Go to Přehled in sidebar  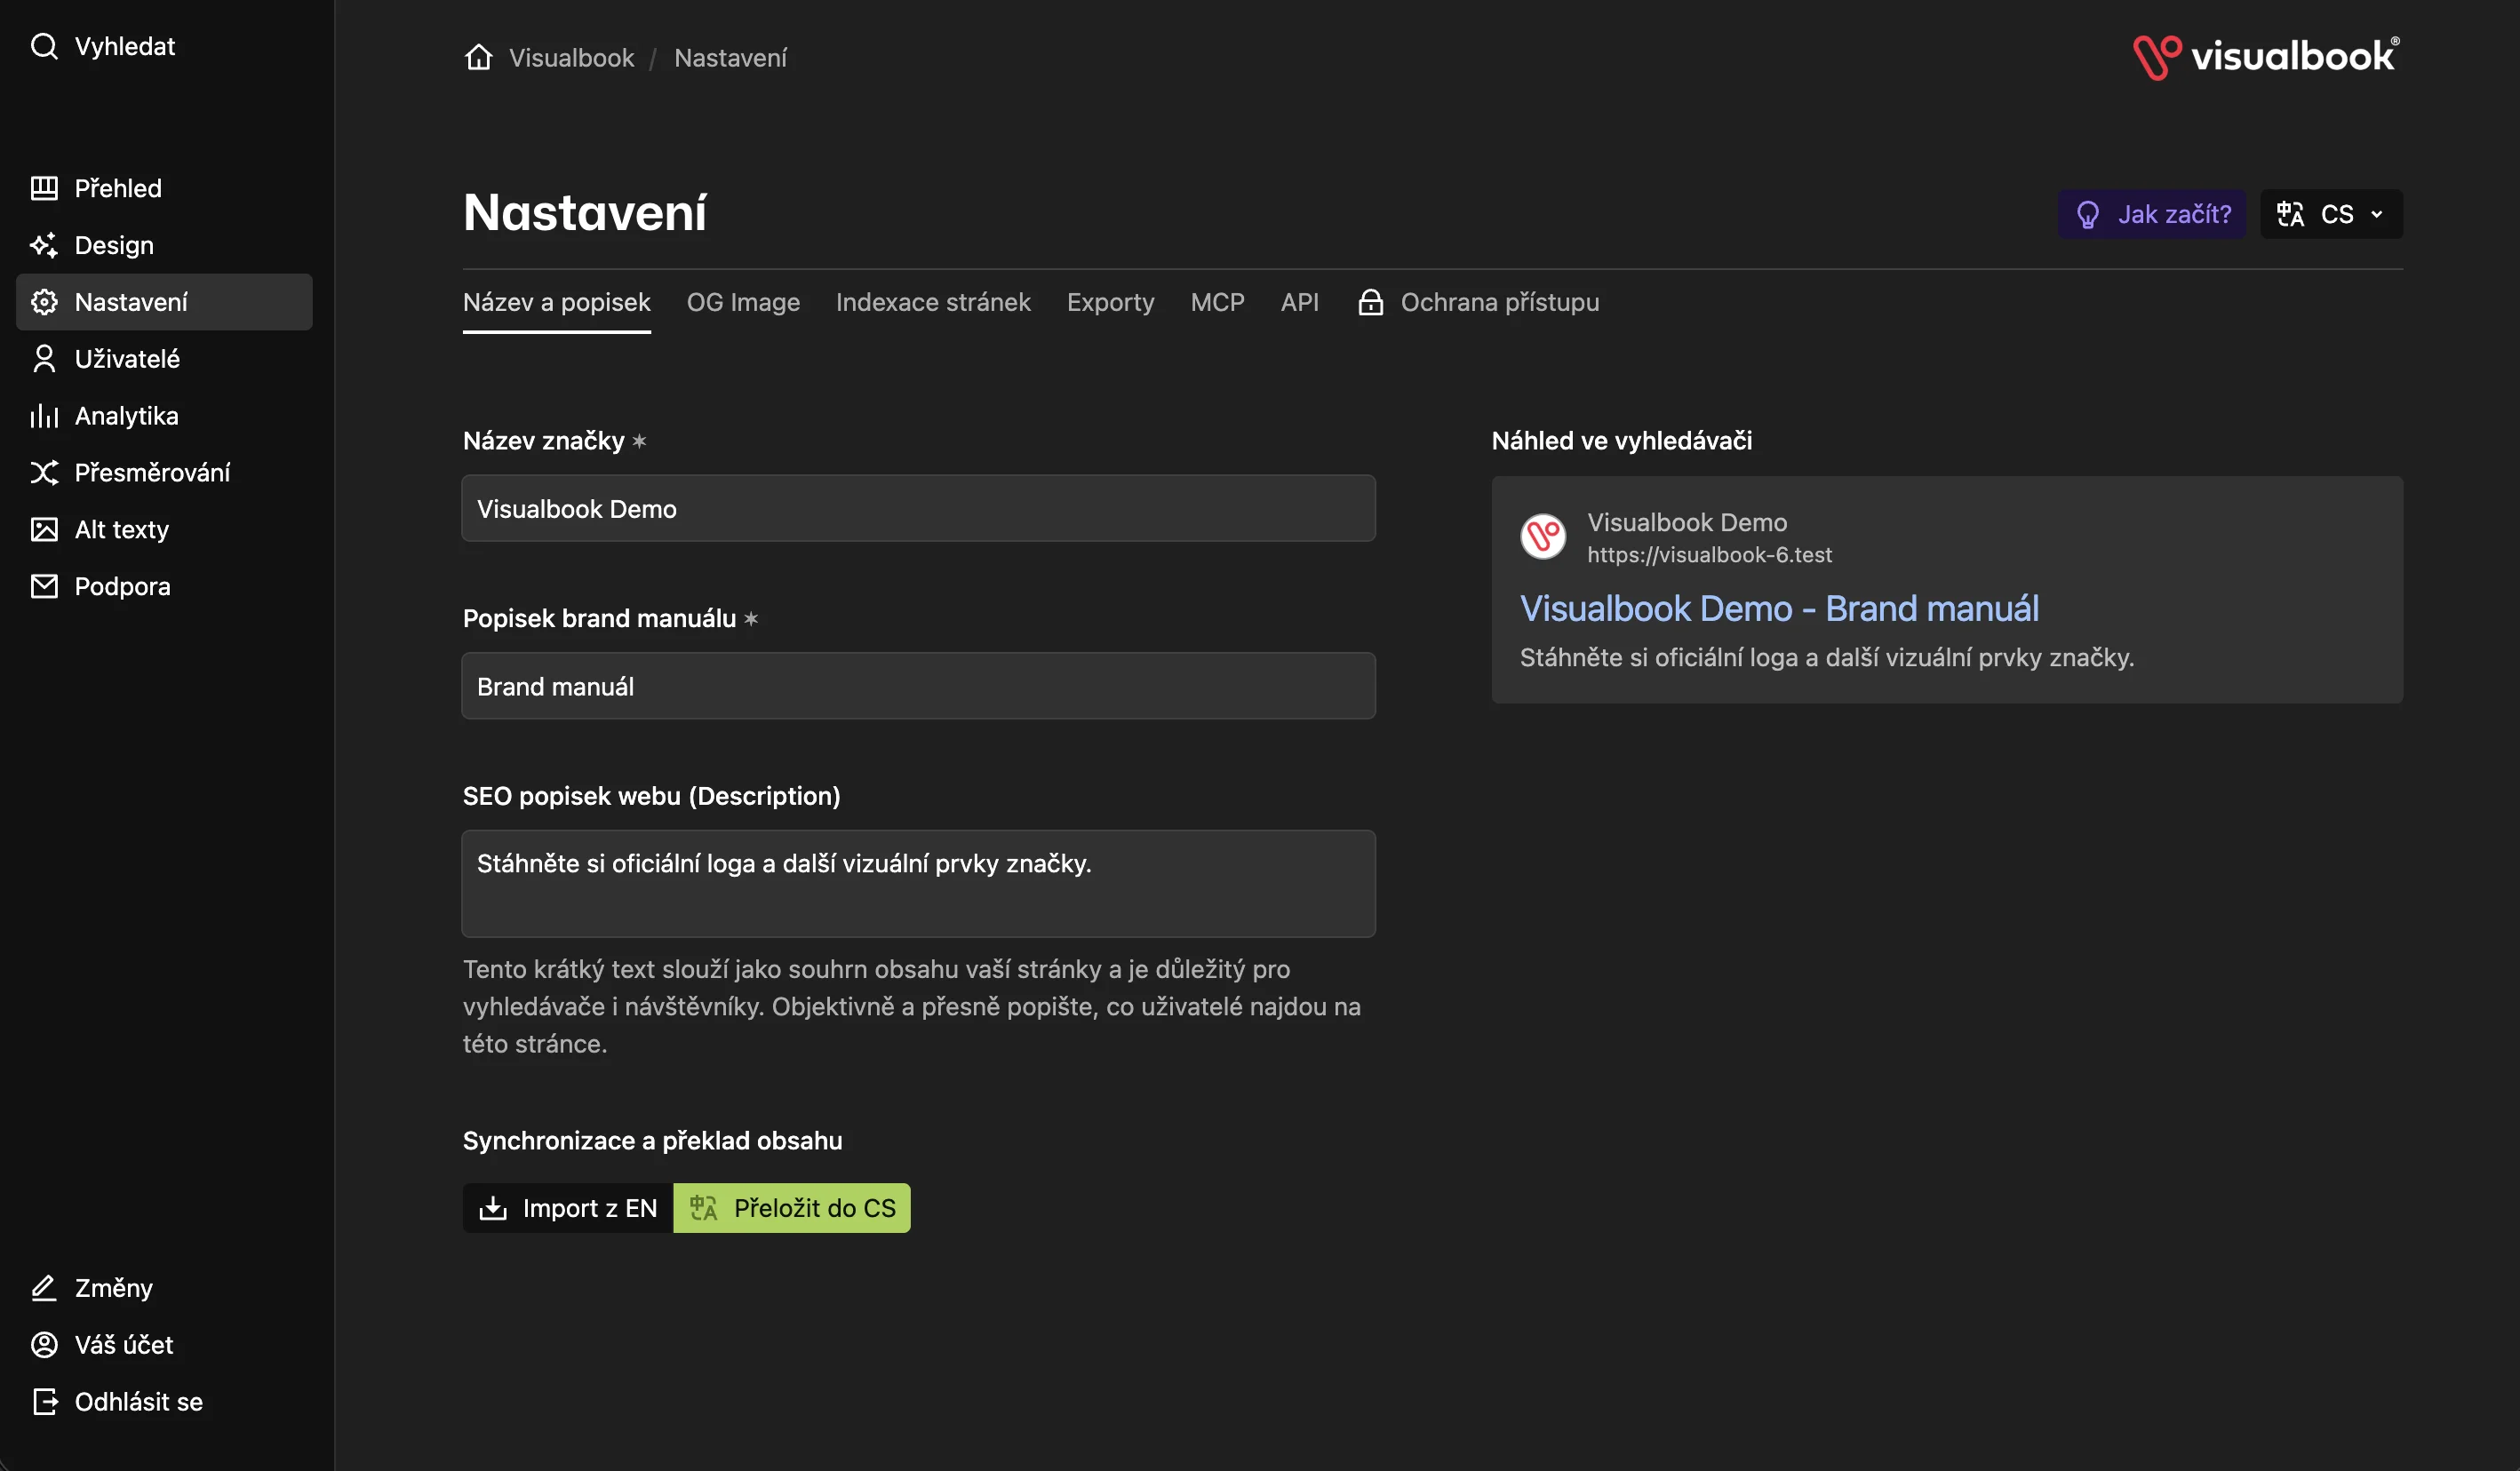[x=164, y=188]
